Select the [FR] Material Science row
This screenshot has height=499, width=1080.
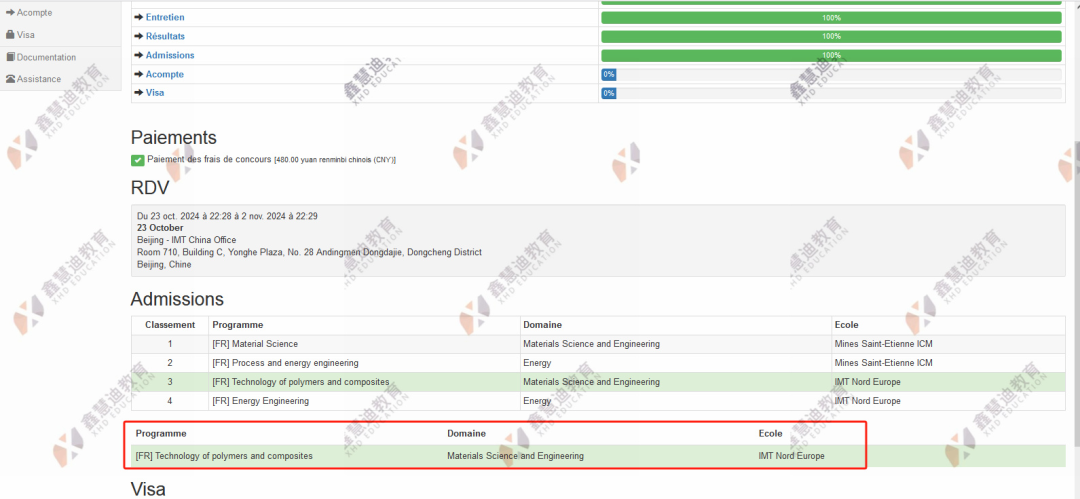(x=599, y=344)
